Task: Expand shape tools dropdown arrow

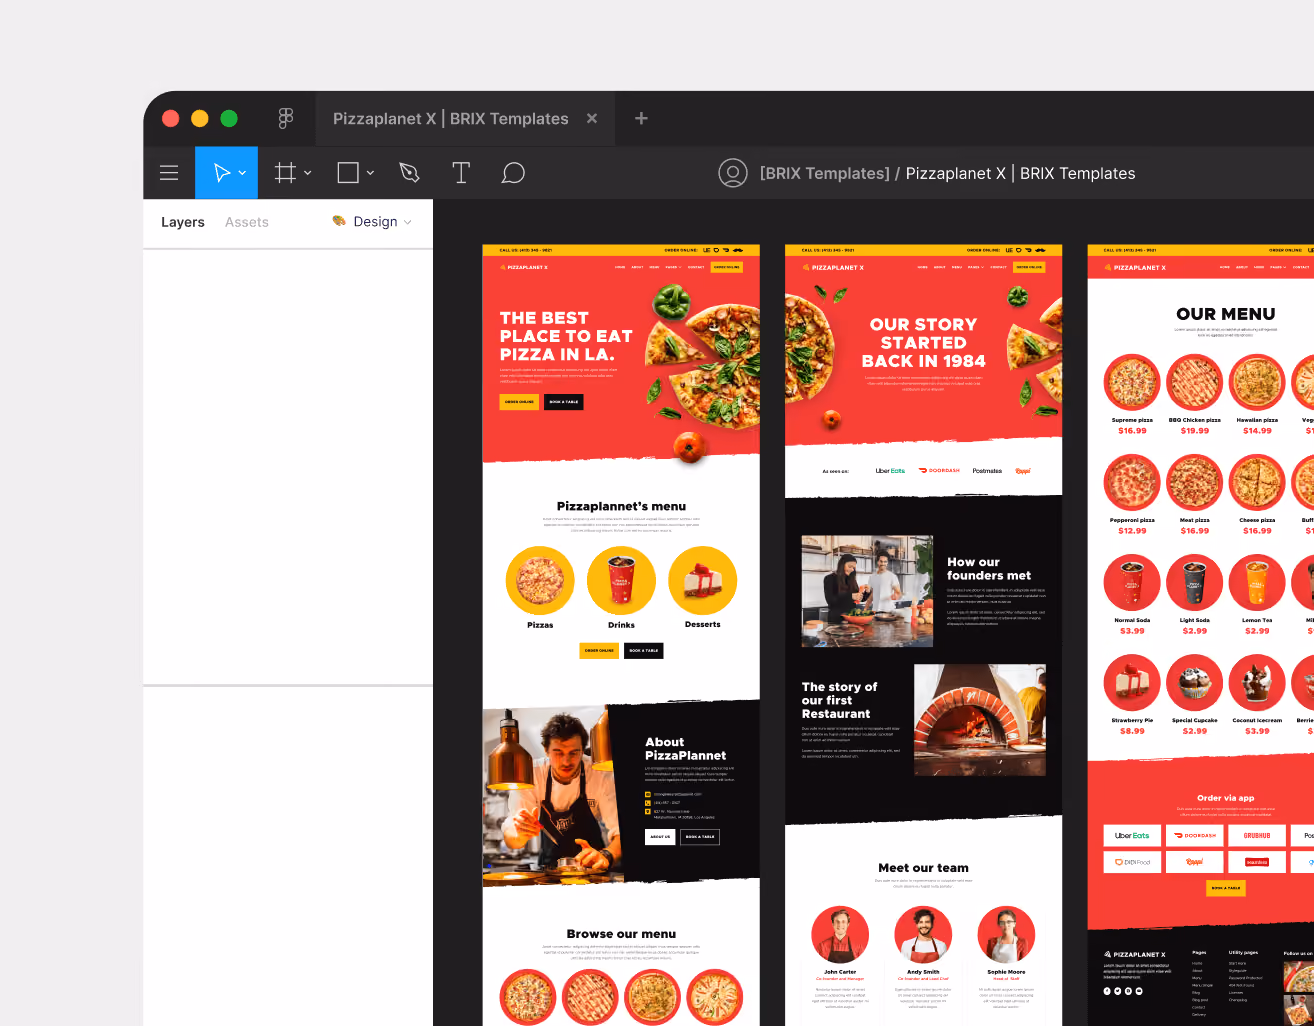Action: (370, 173)
